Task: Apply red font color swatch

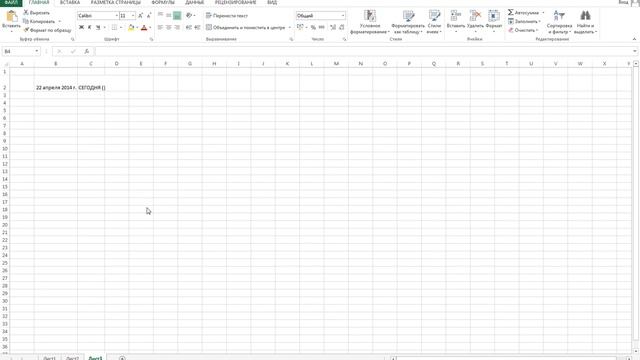Action: (144, 27)
